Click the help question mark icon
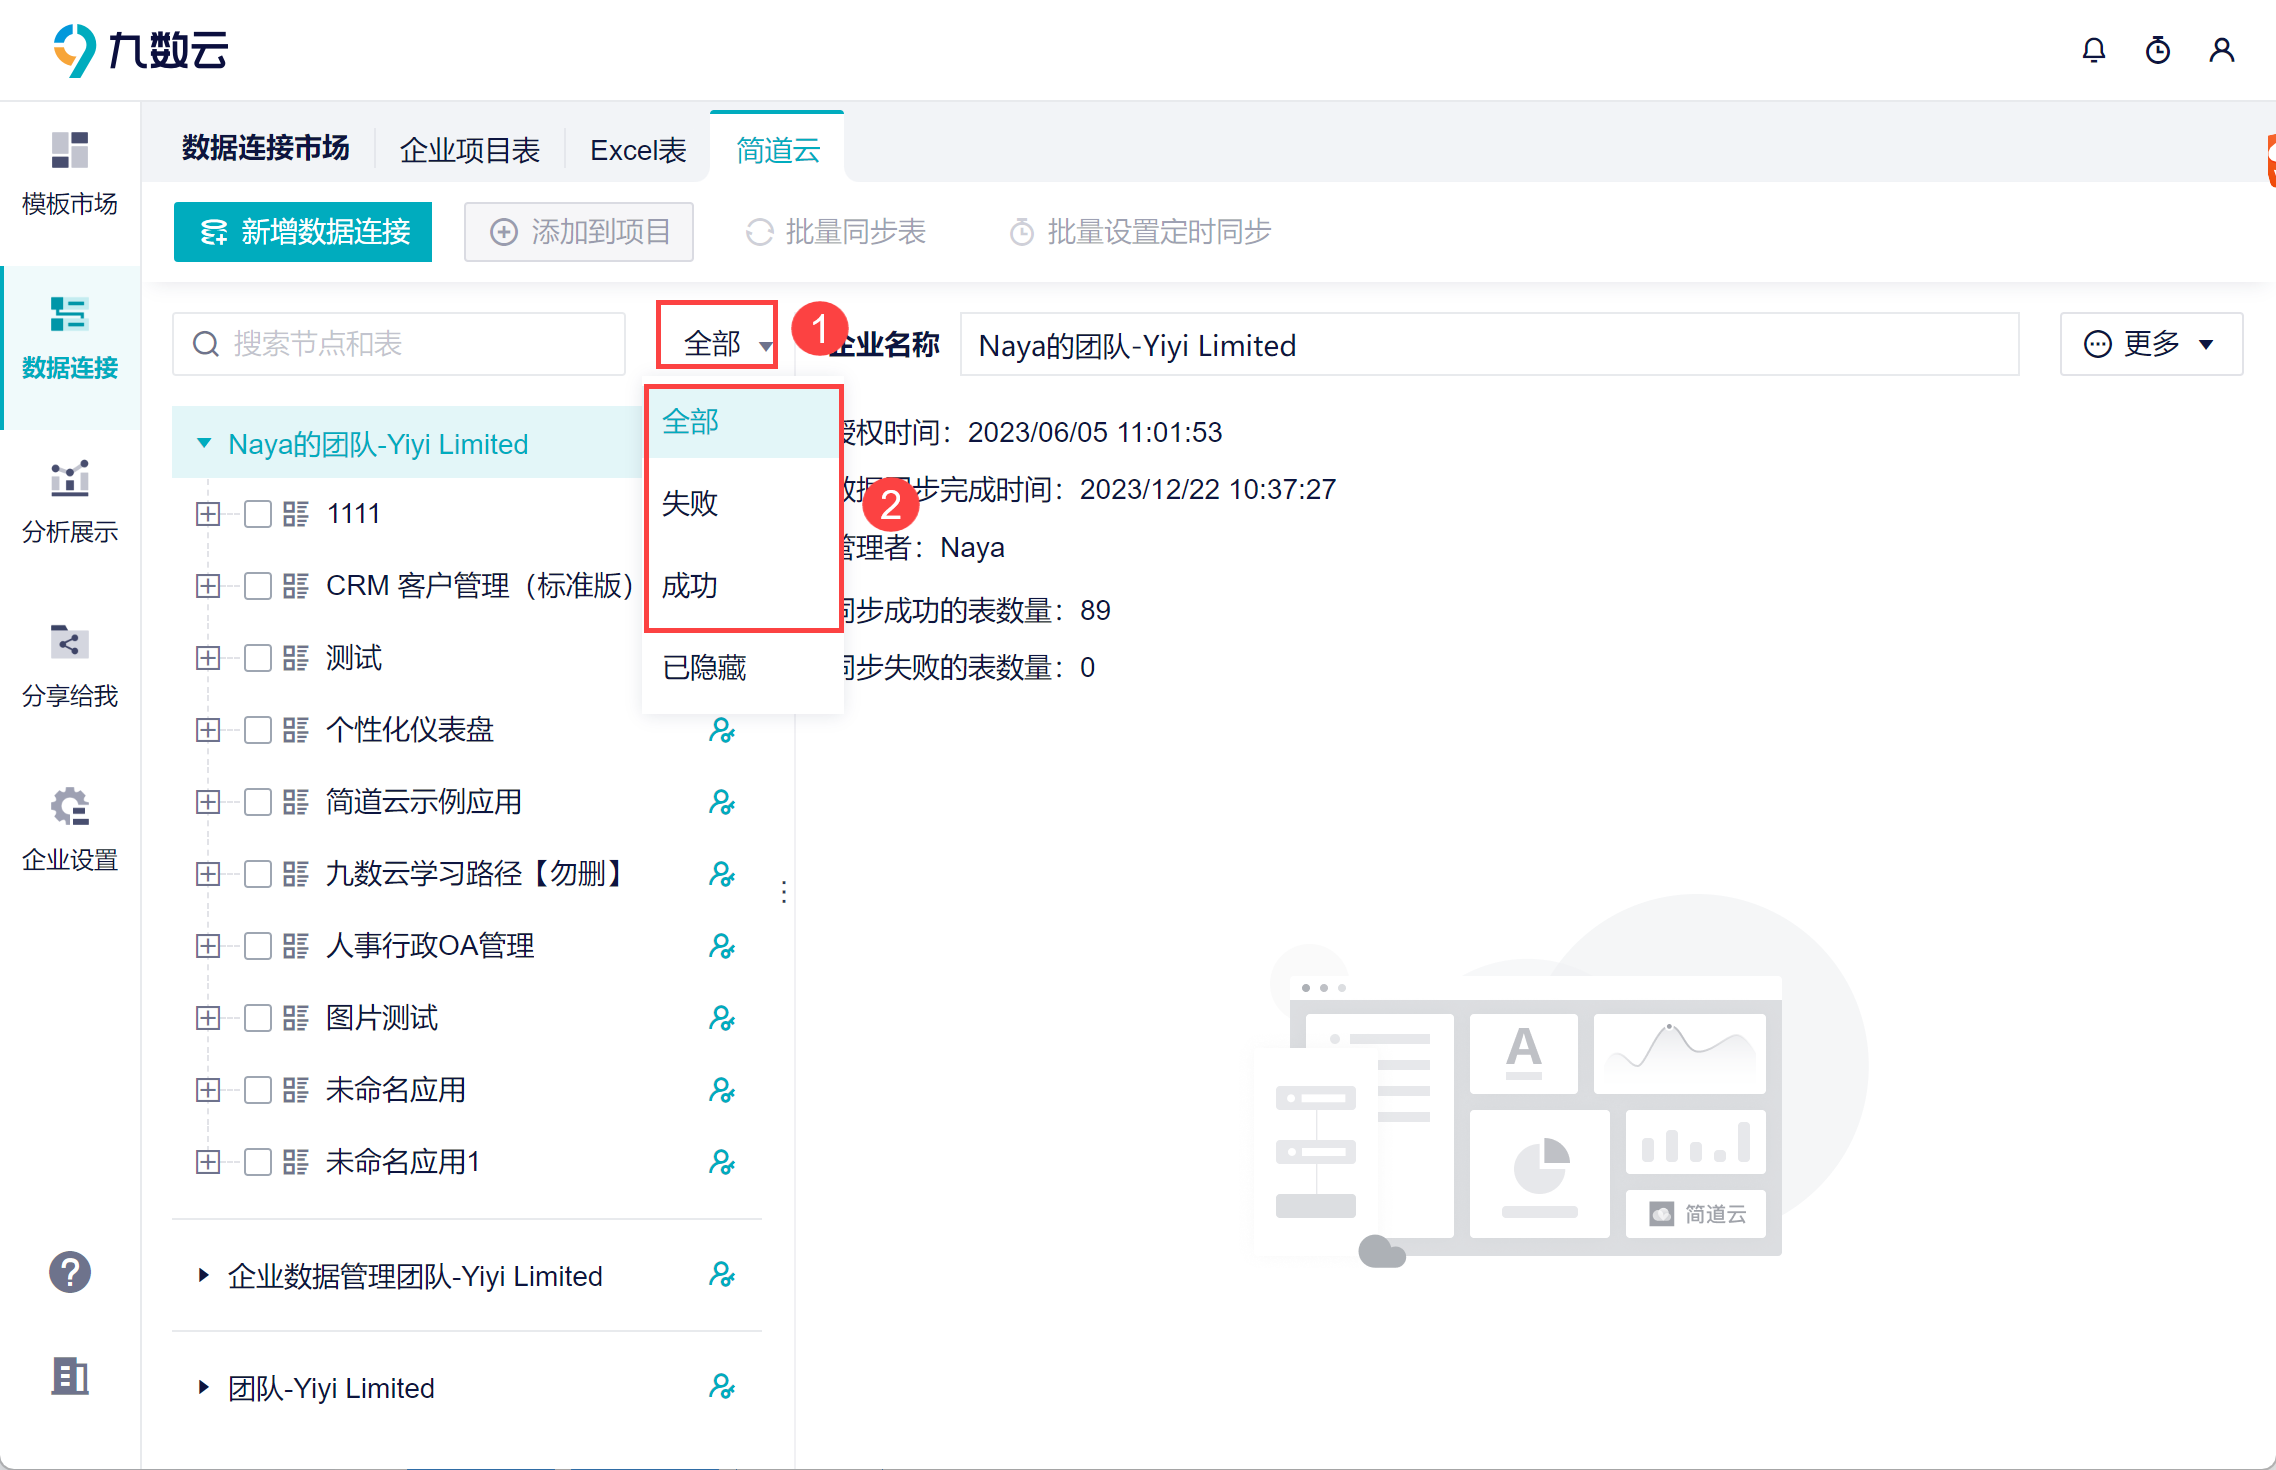Image resolution: width=2276 pixels, height=1470 pixels. coord(70,1272)
